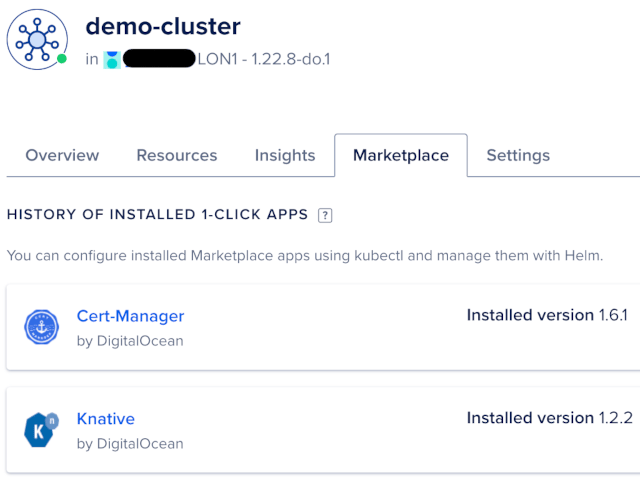Open the Knative app link
Image resolution: width=640 pixels, height=478 pixels.
click(x=106, y=419)
